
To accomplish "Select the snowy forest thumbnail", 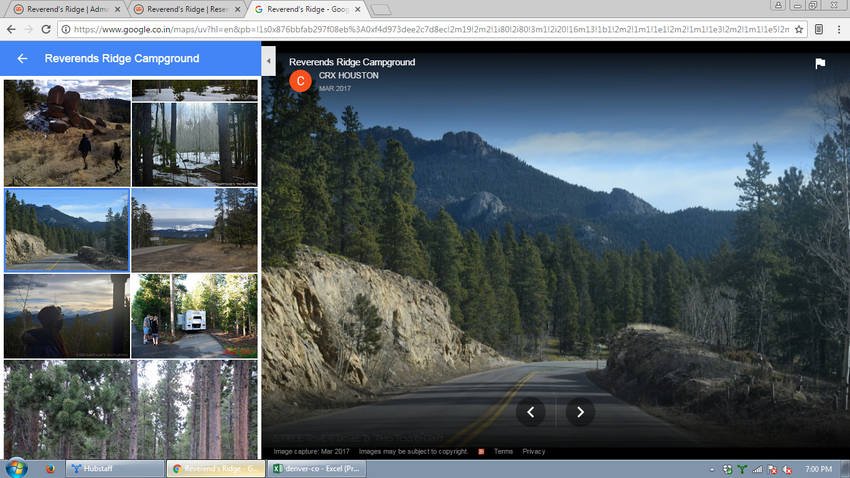I will 194,144.
